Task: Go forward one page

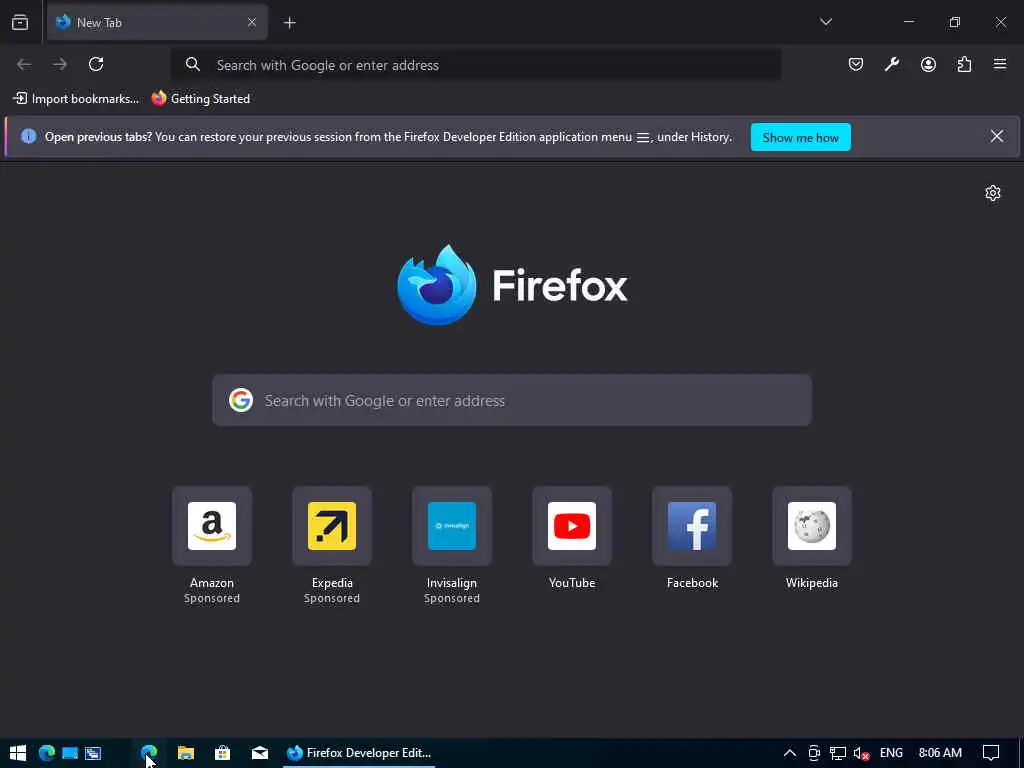Action: point(60,64)
